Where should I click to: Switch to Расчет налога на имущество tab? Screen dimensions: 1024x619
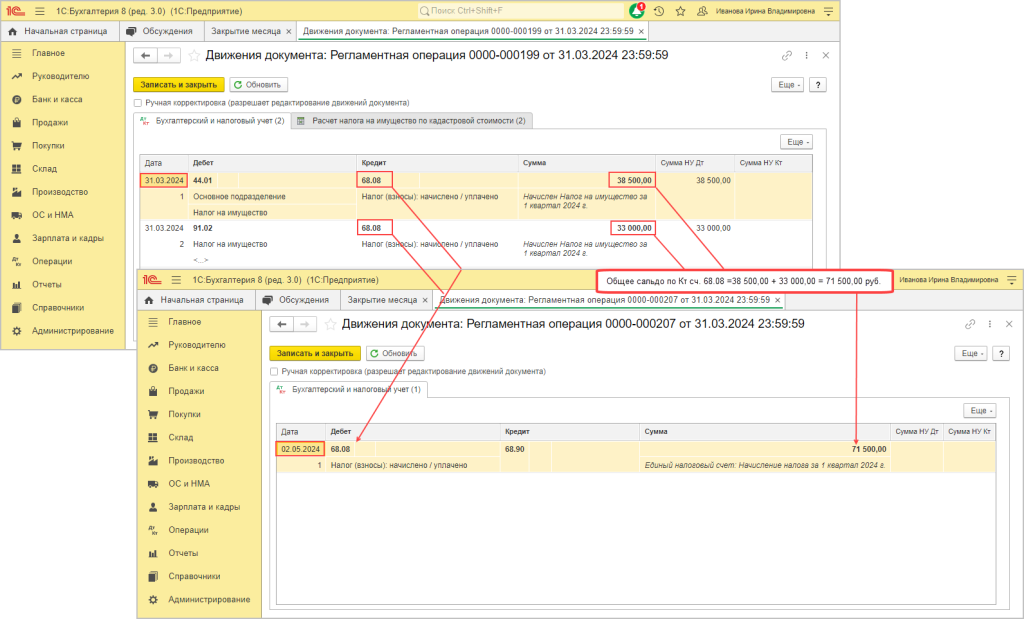[x=418, y=121]
